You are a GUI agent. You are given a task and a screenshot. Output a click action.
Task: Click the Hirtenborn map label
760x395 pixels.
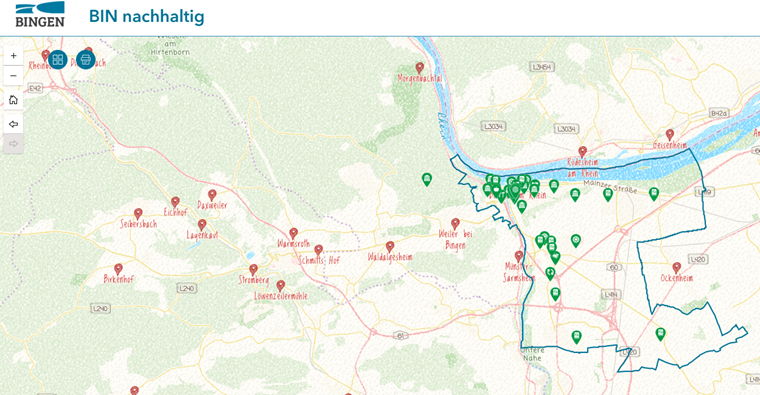(170, 52)
